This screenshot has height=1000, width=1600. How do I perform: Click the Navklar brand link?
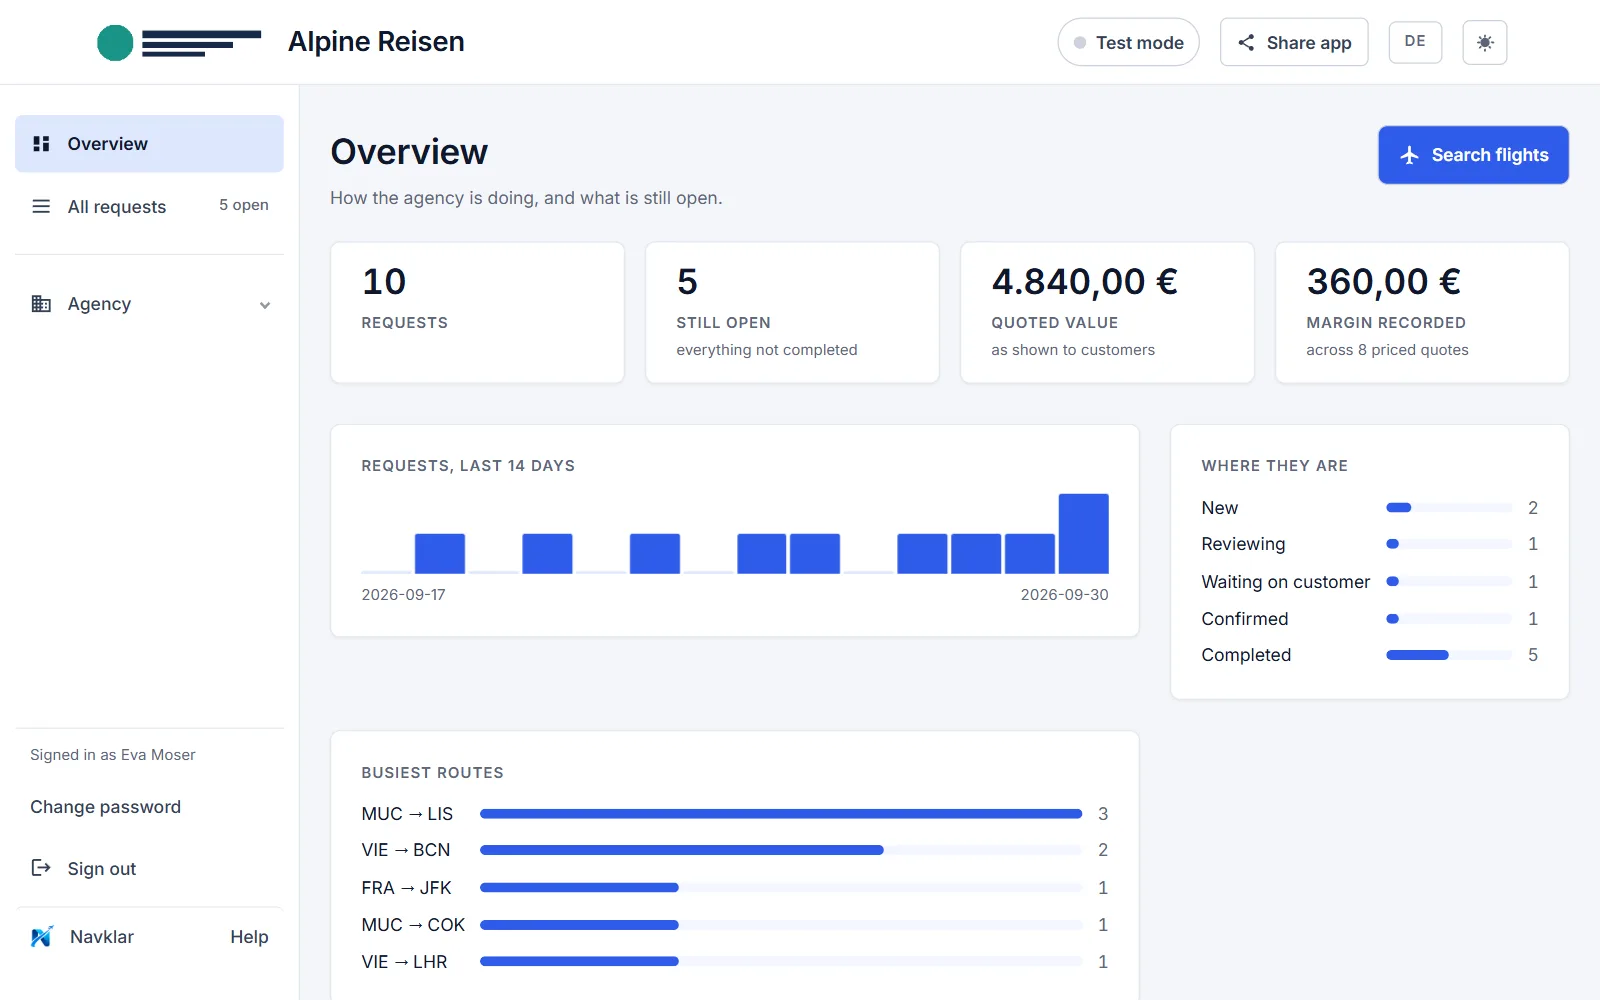(x=102, y=937)
